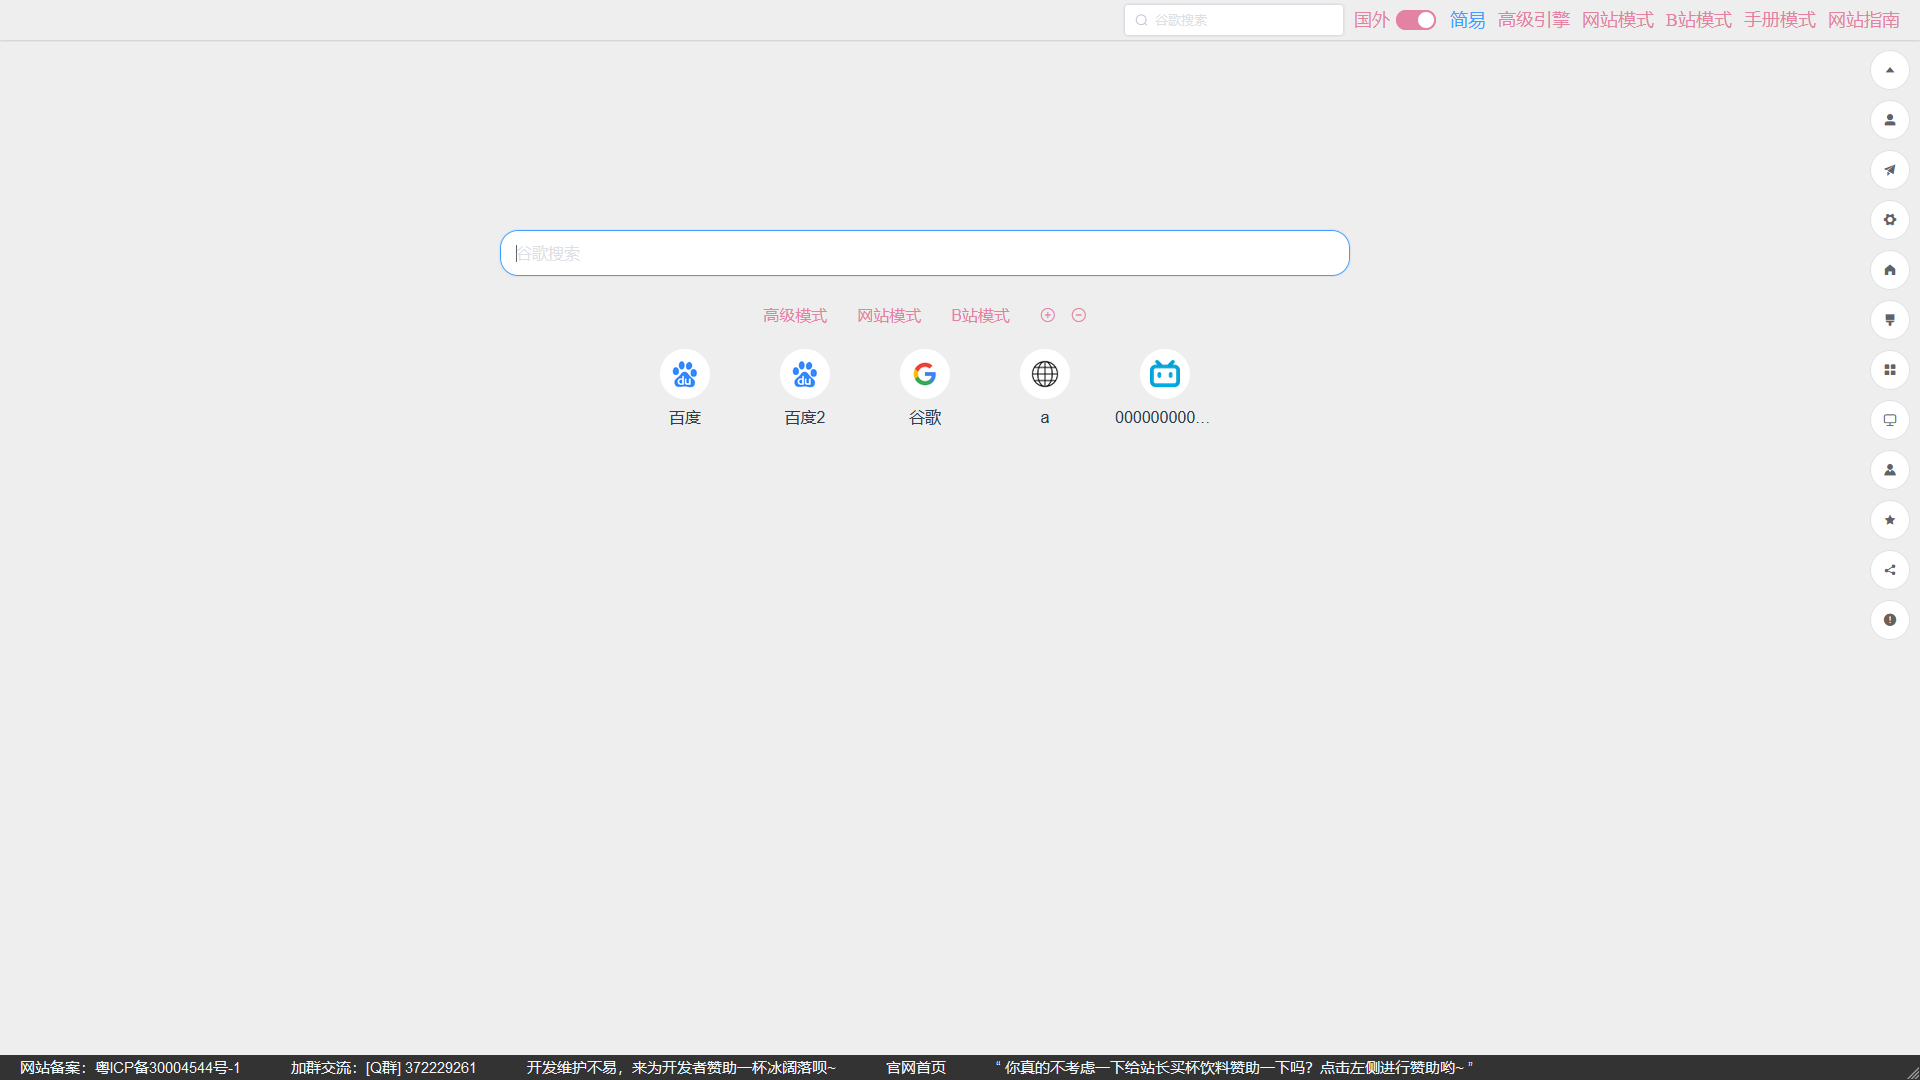This screenshot has height=1080, width=1920.
Task: Click the share sidebar icon
Action: coord(1889,570)
